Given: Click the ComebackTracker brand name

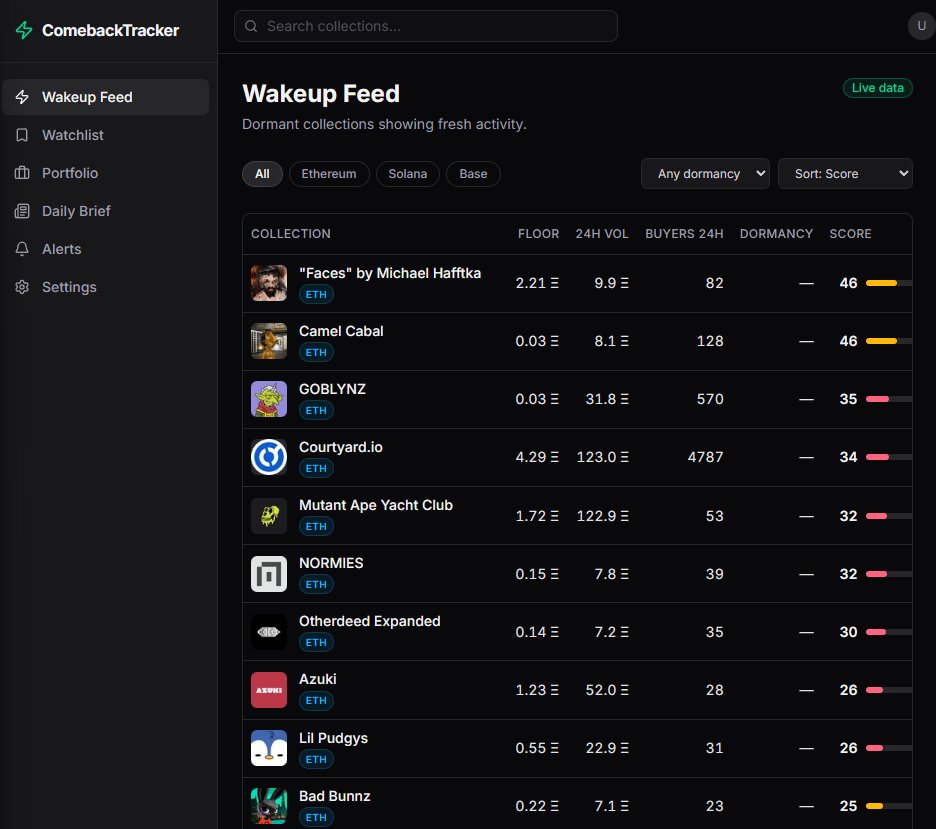Looking at the screenshot, I should pos(110,30).
